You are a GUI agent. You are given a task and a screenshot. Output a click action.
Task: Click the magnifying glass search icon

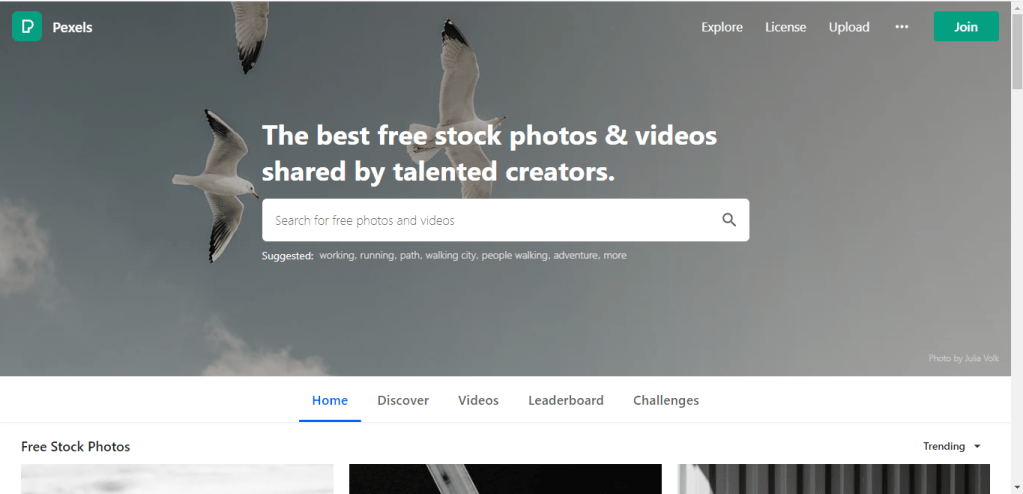(729, 220)
